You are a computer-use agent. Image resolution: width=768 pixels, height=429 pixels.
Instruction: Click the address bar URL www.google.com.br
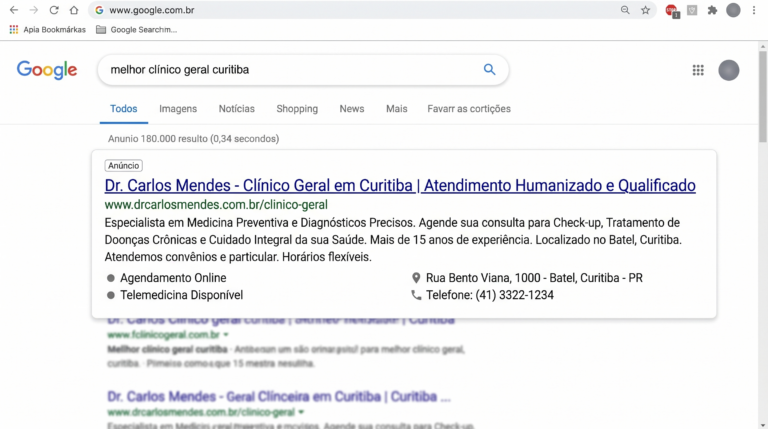click(x=152, y=10)
